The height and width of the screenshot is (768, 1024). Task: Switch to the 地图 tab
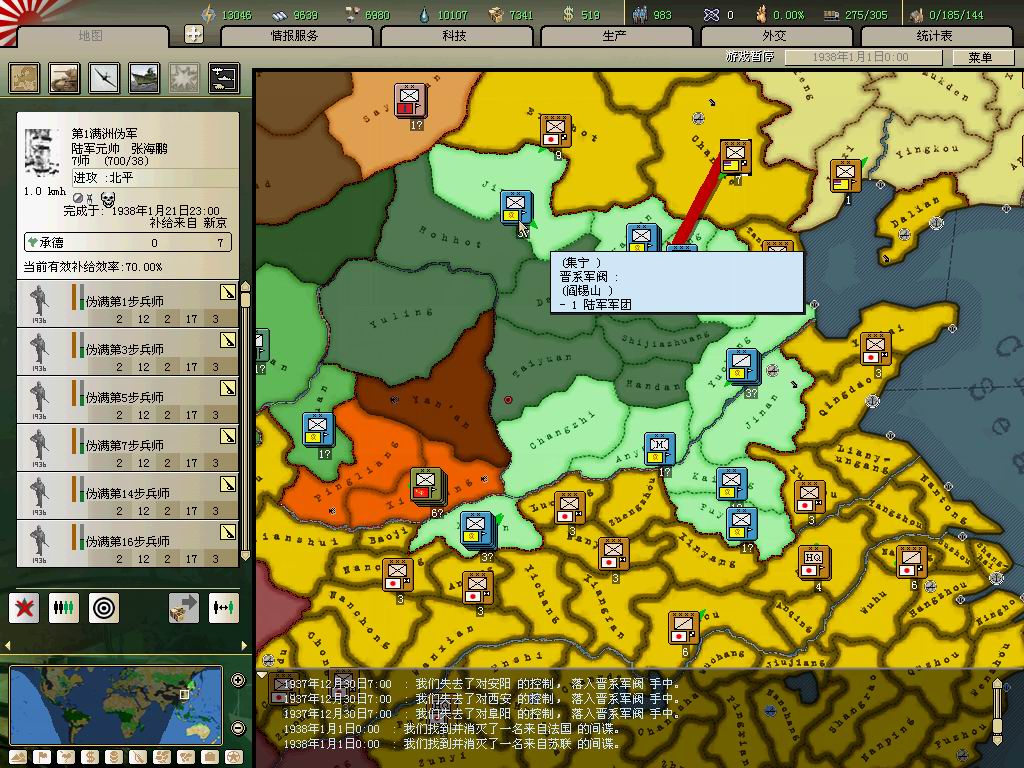91,36
